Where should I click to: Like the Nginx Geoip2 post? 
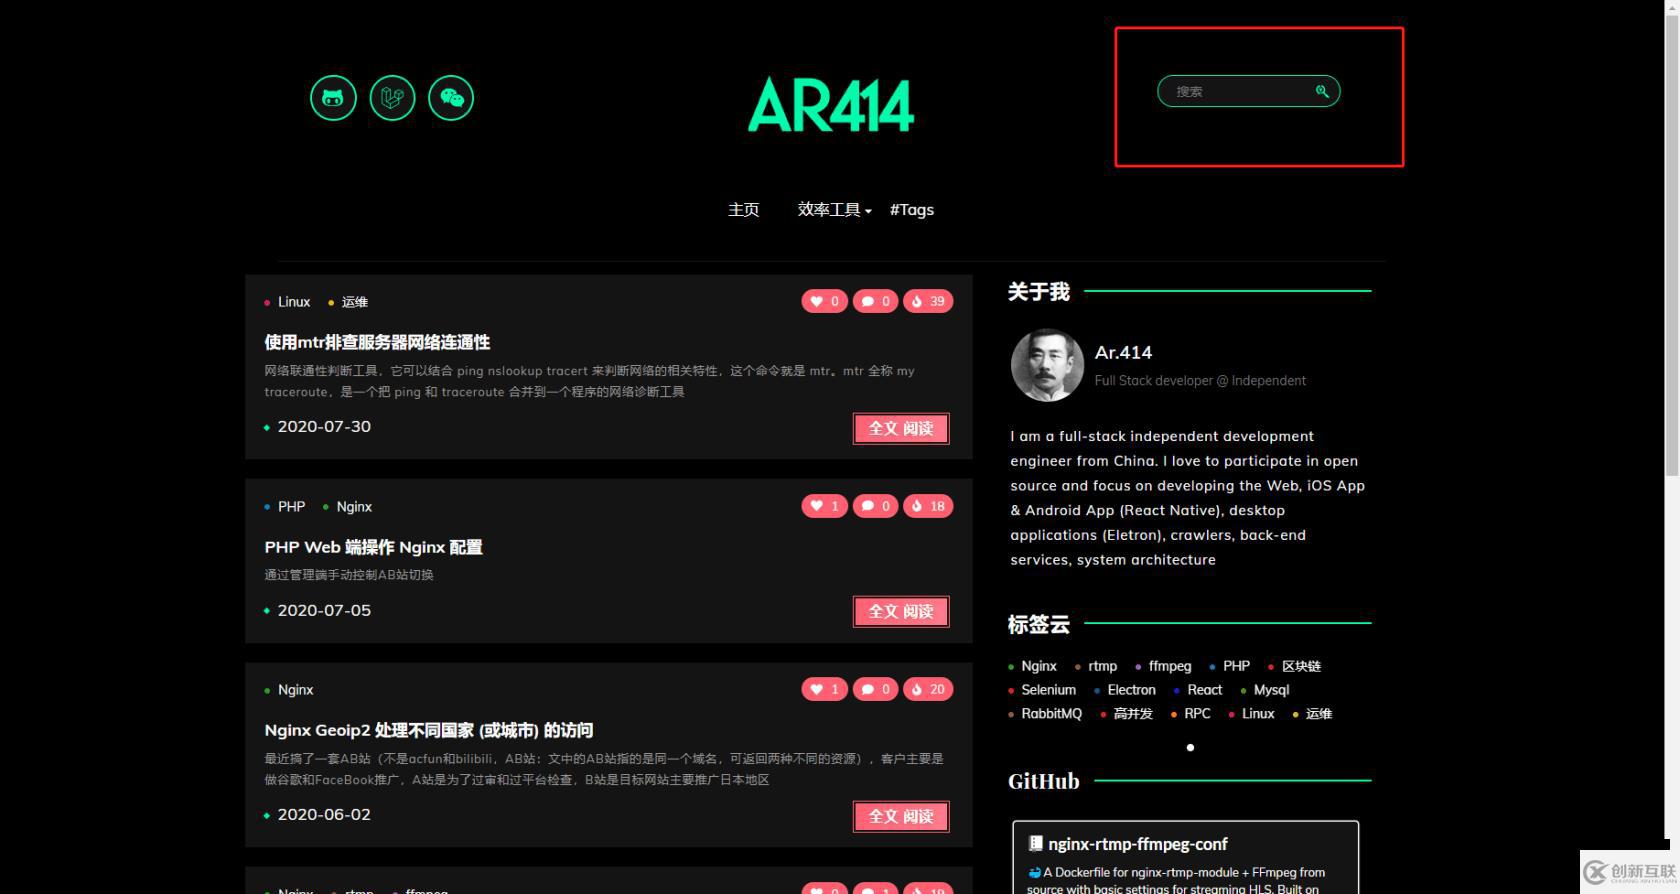point(825,689)
